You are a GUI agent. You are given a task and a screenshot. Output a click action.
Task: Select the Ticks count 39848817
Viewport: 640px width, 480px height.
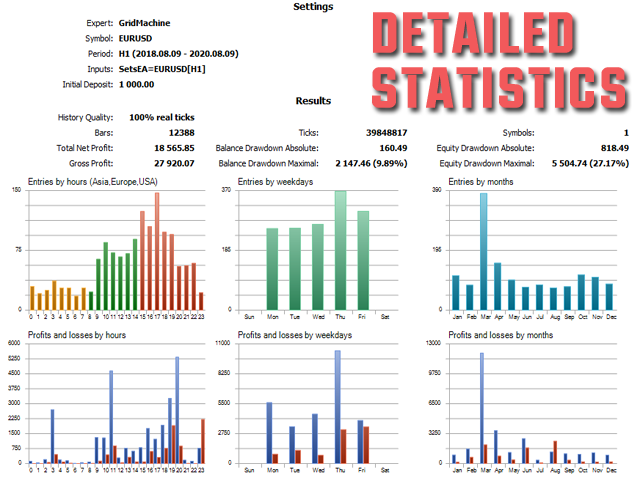[414, 133]
